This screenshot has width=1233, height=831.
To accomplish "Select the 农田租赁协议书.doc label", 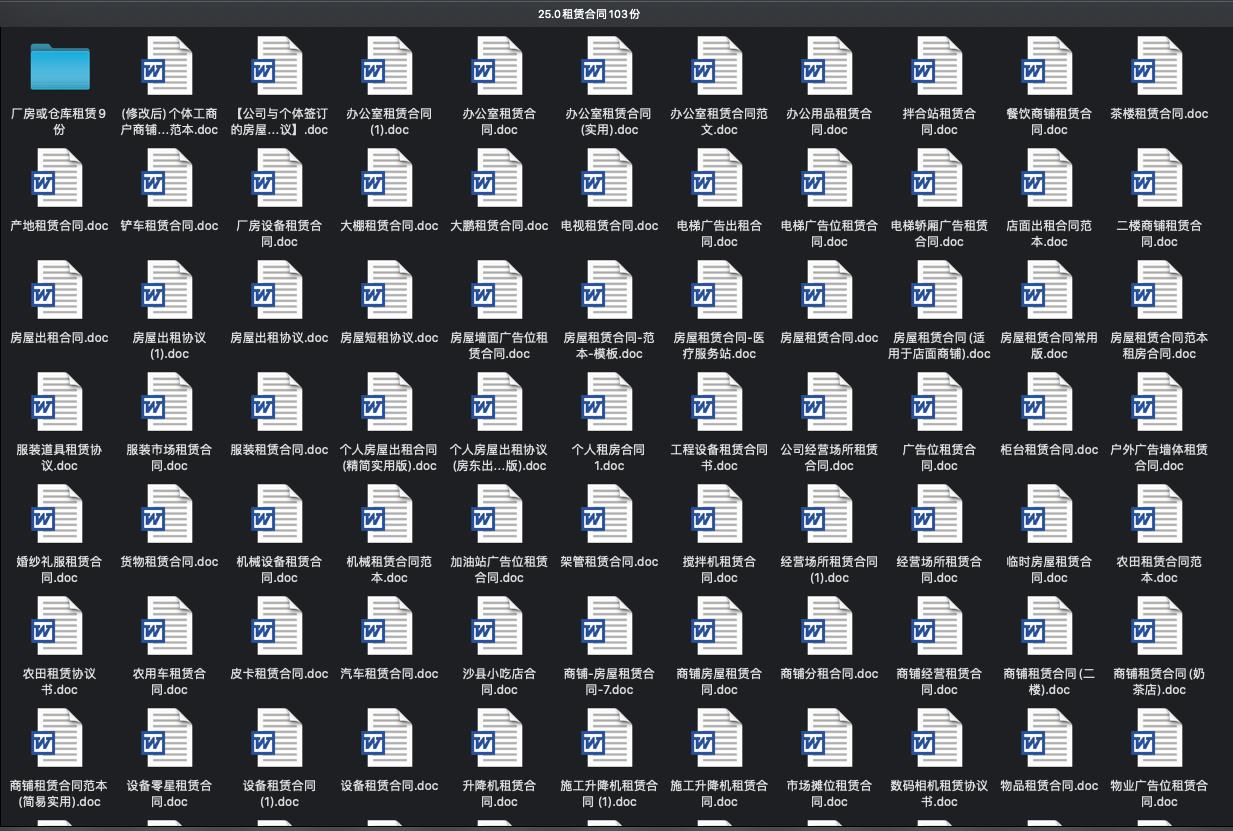I will tap(59, 682).
